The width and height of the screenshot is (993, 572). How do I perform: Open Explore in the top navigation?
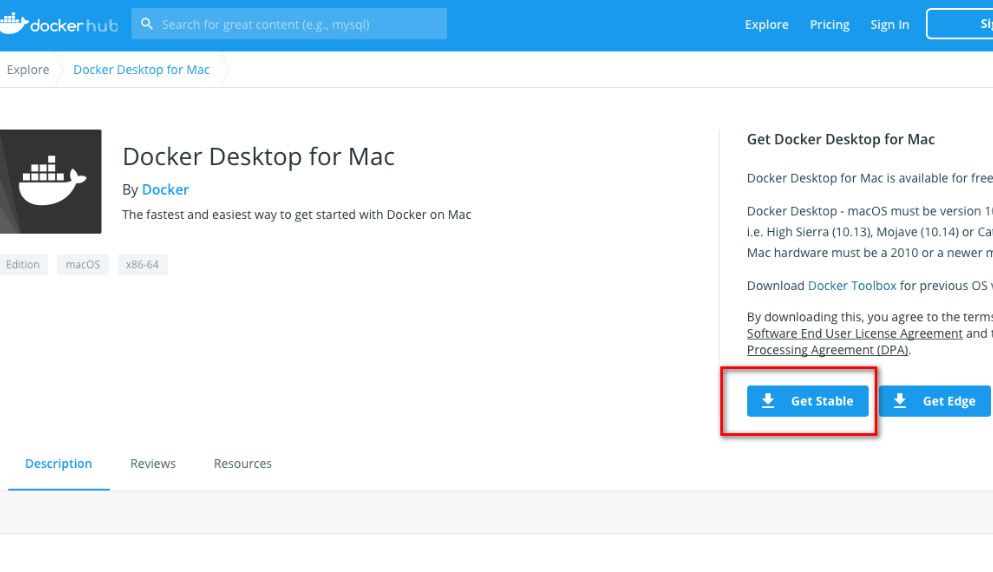(x=766, y=25)
